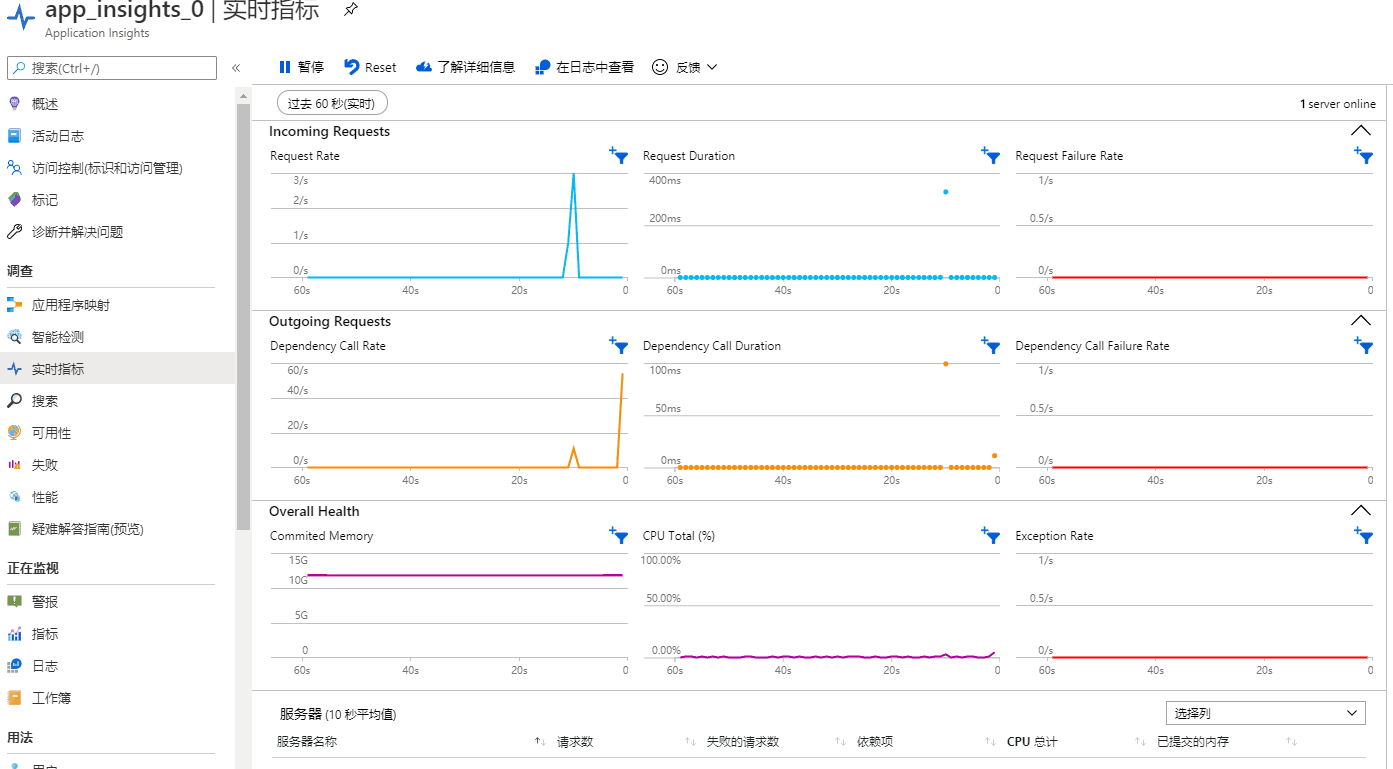This screenshot has height=769, width=1393.
Task: Click the 1 server online text
Action: click(1338, 104)
